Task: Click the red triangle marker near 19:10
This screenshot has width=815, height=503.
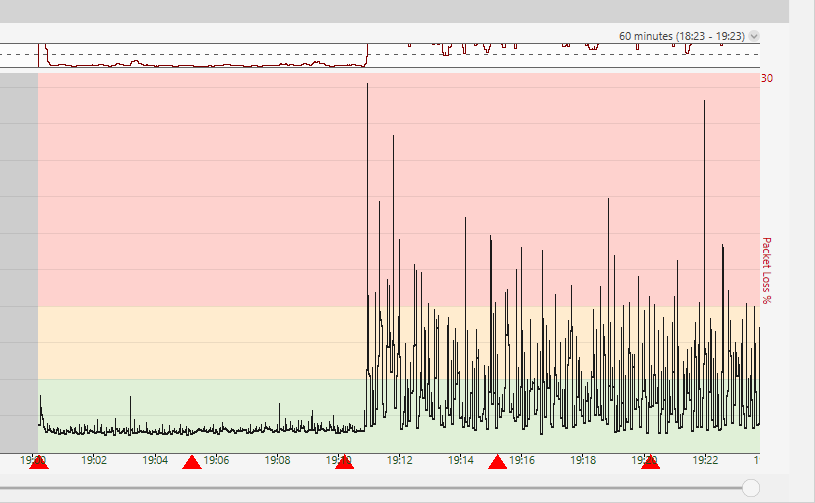Action: pos(345,462)
